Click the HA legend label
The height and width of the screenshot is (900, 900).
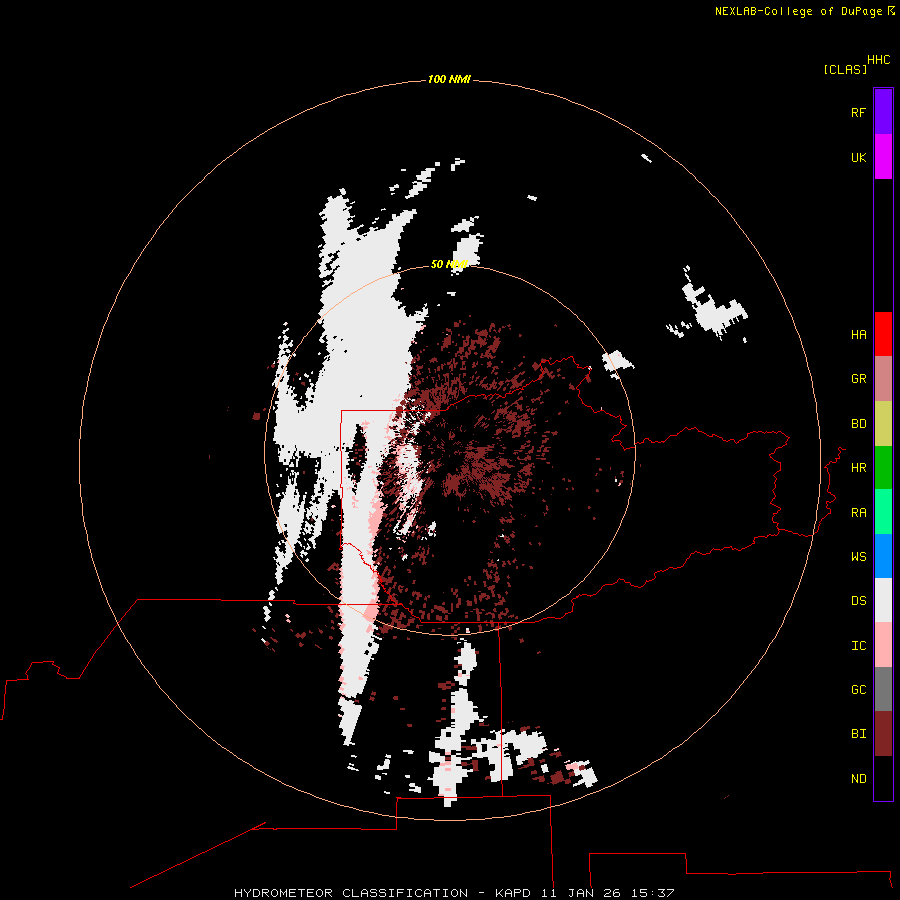click(x=858, y=335)
